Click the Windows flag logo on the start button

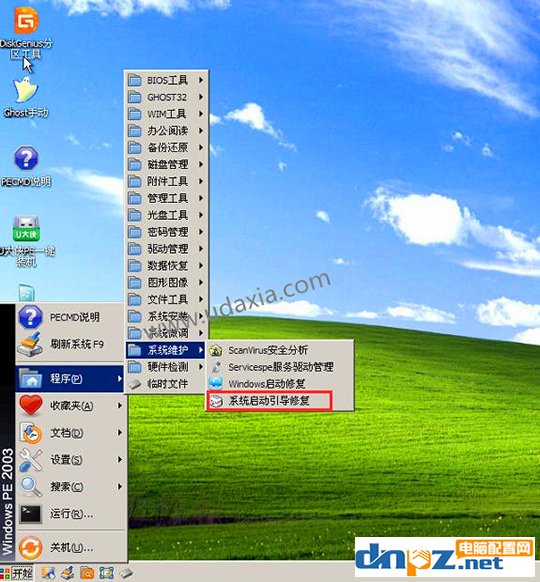tap(5, 573)
